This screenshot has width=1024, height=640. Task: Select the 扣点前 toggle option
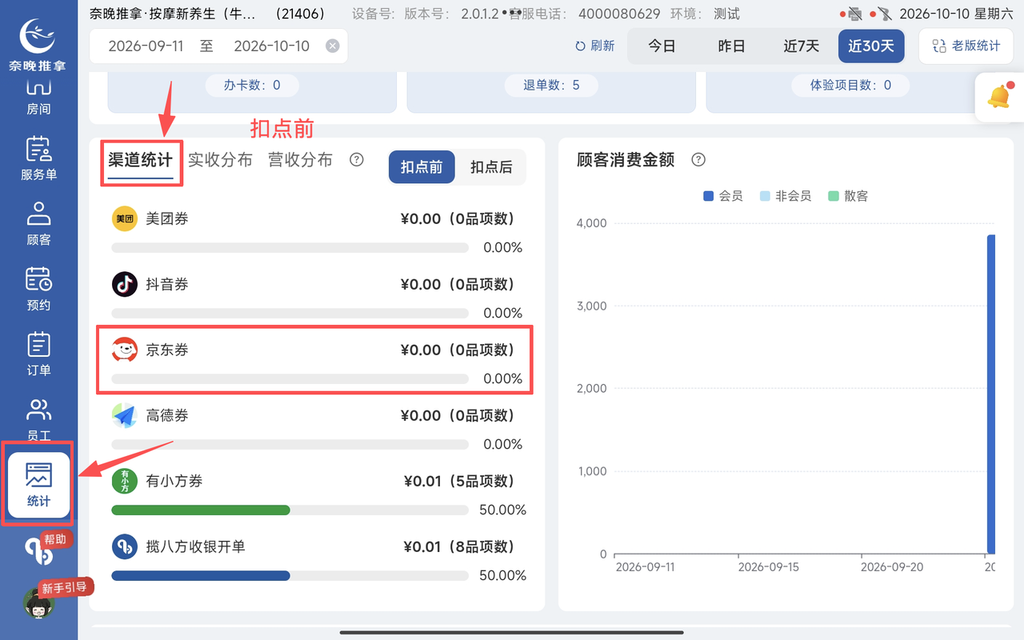(x=422, y=167)
